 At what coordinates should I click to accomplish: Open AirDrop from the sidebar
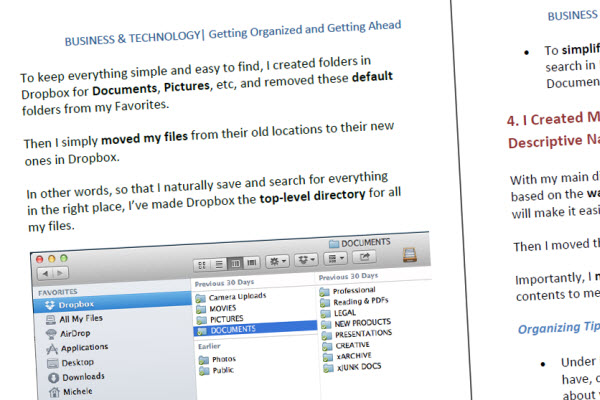pyautogui.click(x=75, y=333)
